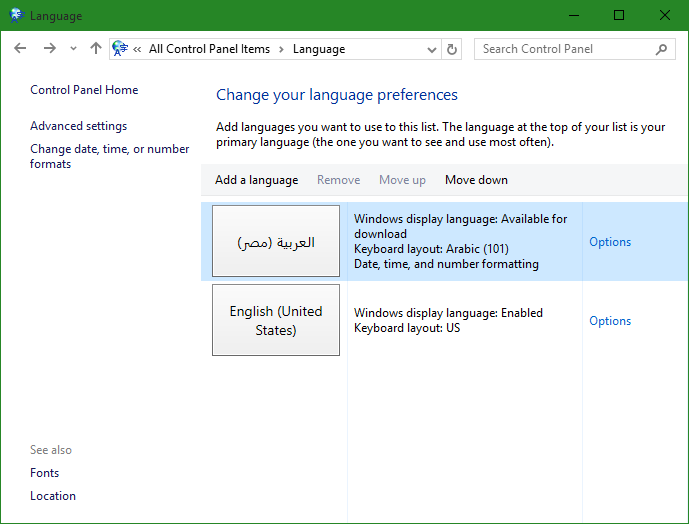
Task: Click the Move down command
Action: (476, 180)
